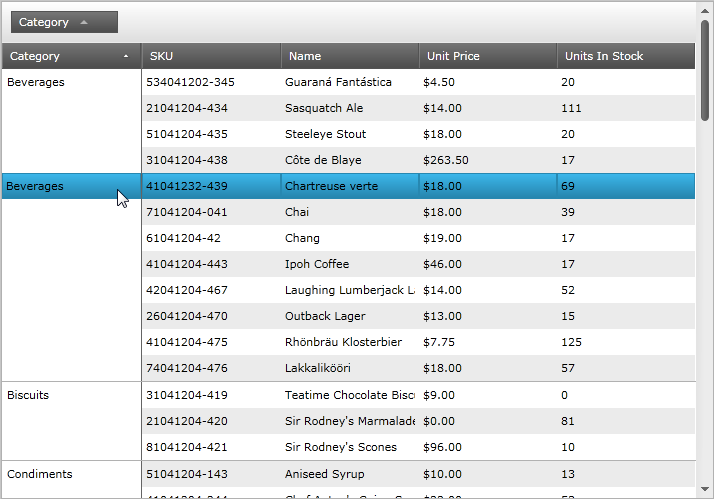Image resolution: width=714 pixels, height=499 pixels.
Task: Click scrollbar down arrow
Action: pos(705,489)
